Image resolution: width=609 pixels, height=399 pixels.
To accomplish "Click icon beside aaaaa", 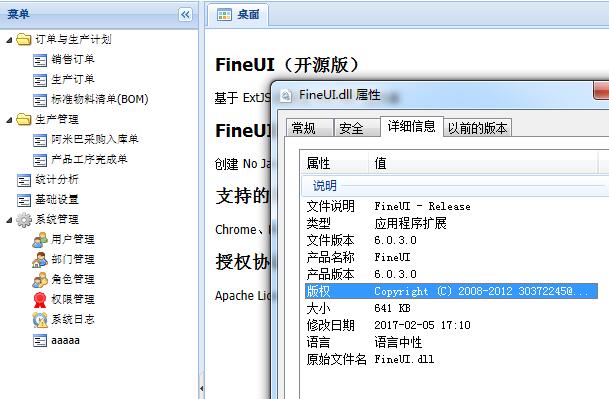I will (x=40, y=341).
